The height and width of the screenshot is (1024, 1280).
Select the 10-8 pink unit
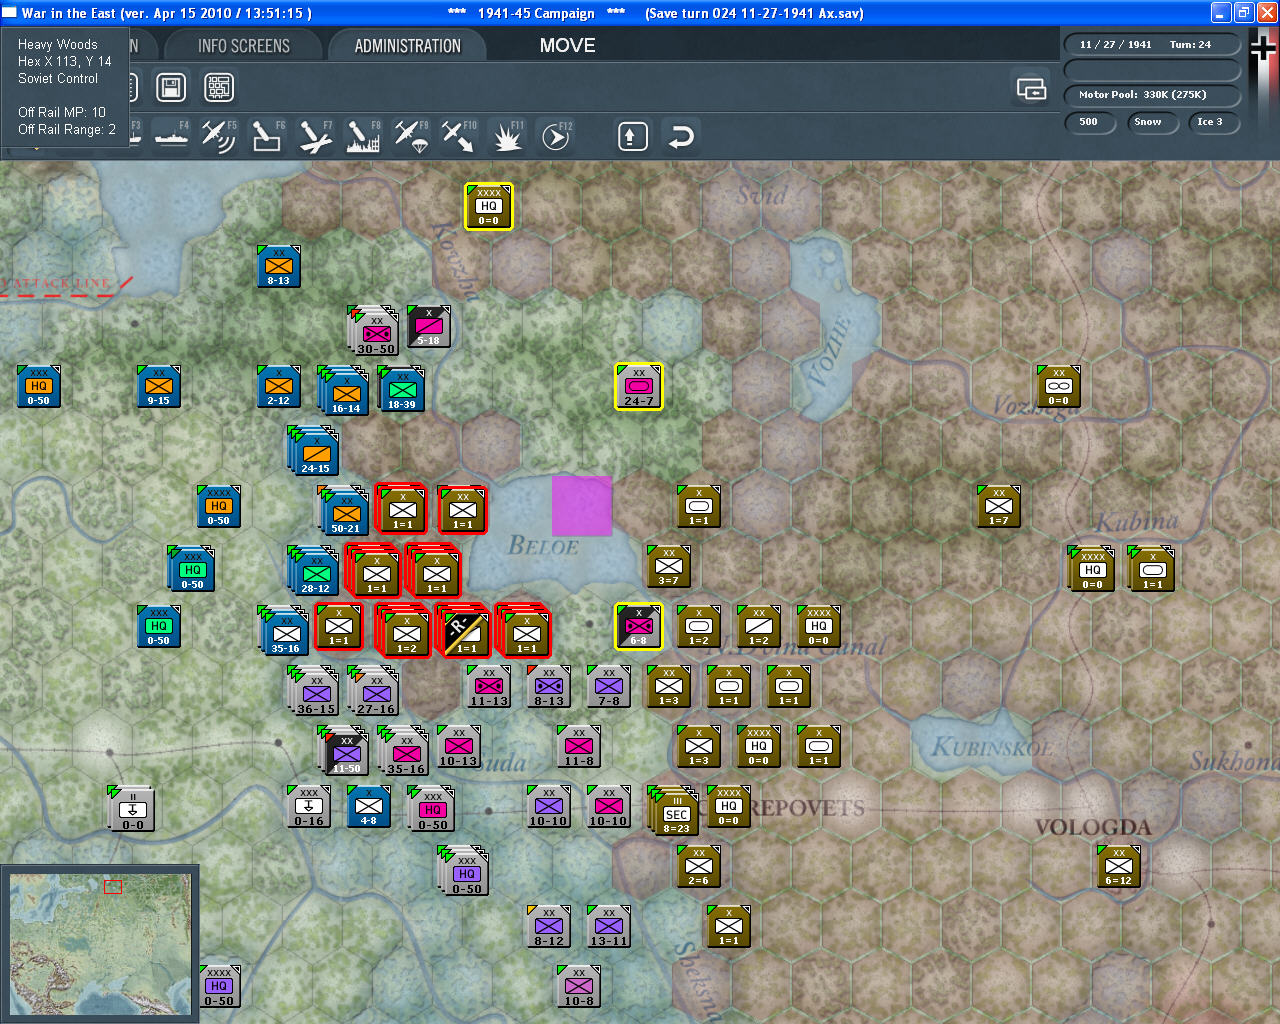(x=578, y=986)
